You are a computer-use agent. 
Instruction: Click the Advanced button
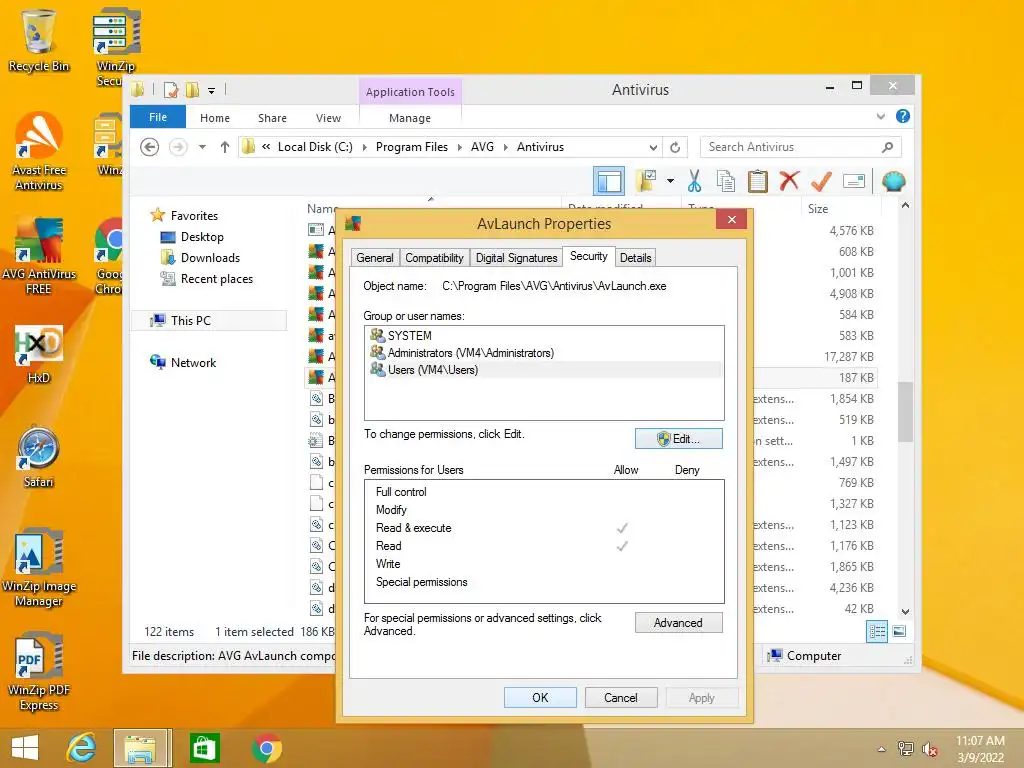click(679, 623)
